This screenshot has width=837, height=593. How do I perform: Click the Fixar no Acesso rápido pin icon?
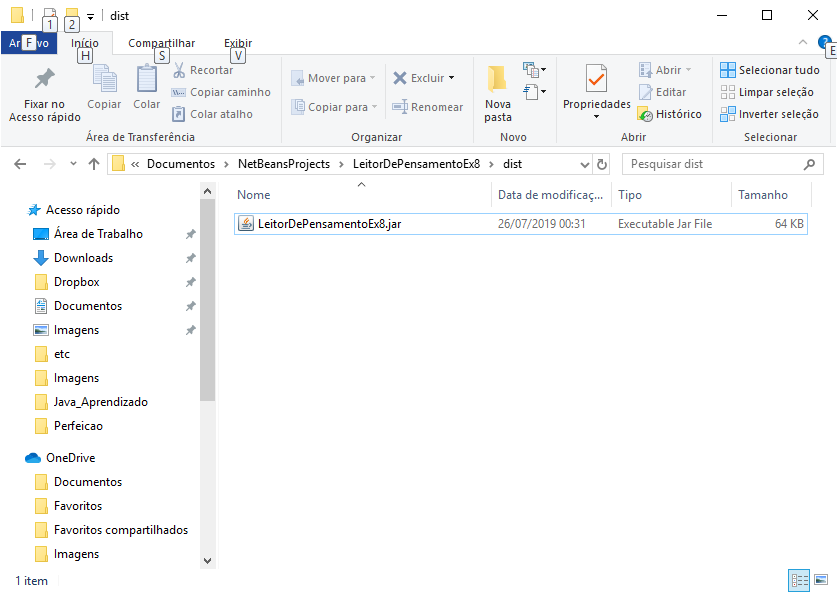(45, 79)
